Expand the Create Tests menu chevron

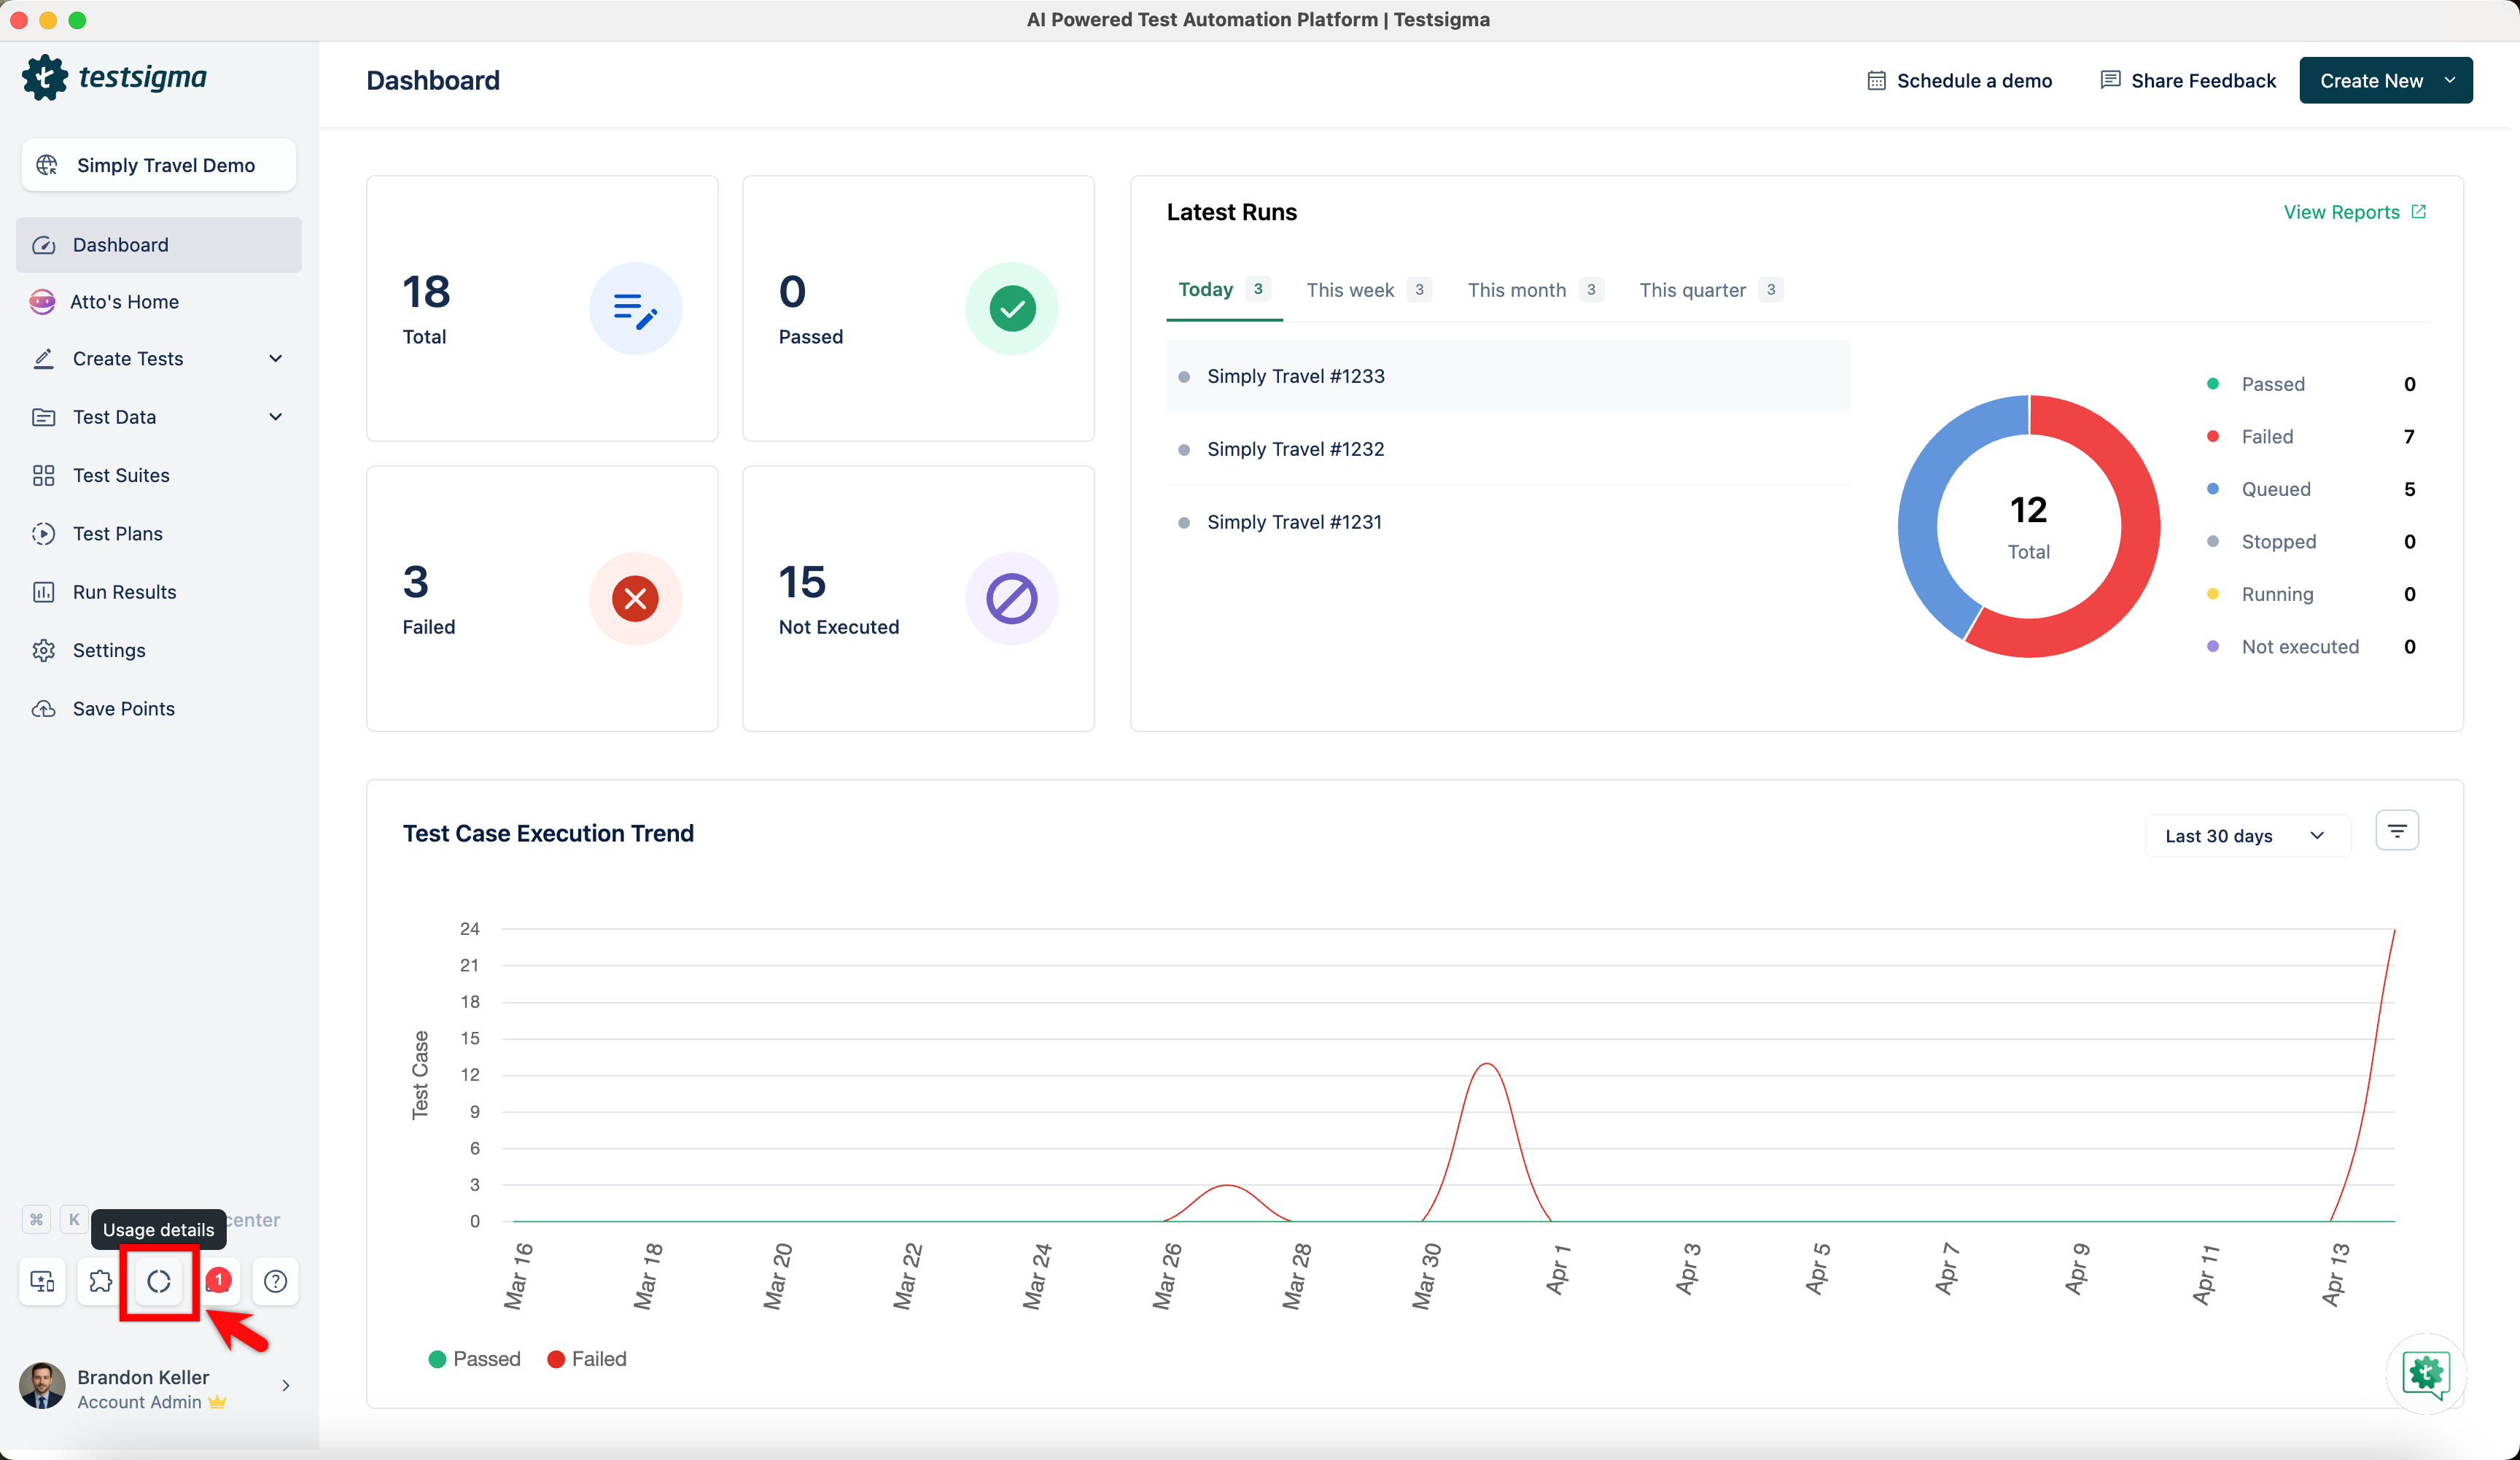[275, 358]
